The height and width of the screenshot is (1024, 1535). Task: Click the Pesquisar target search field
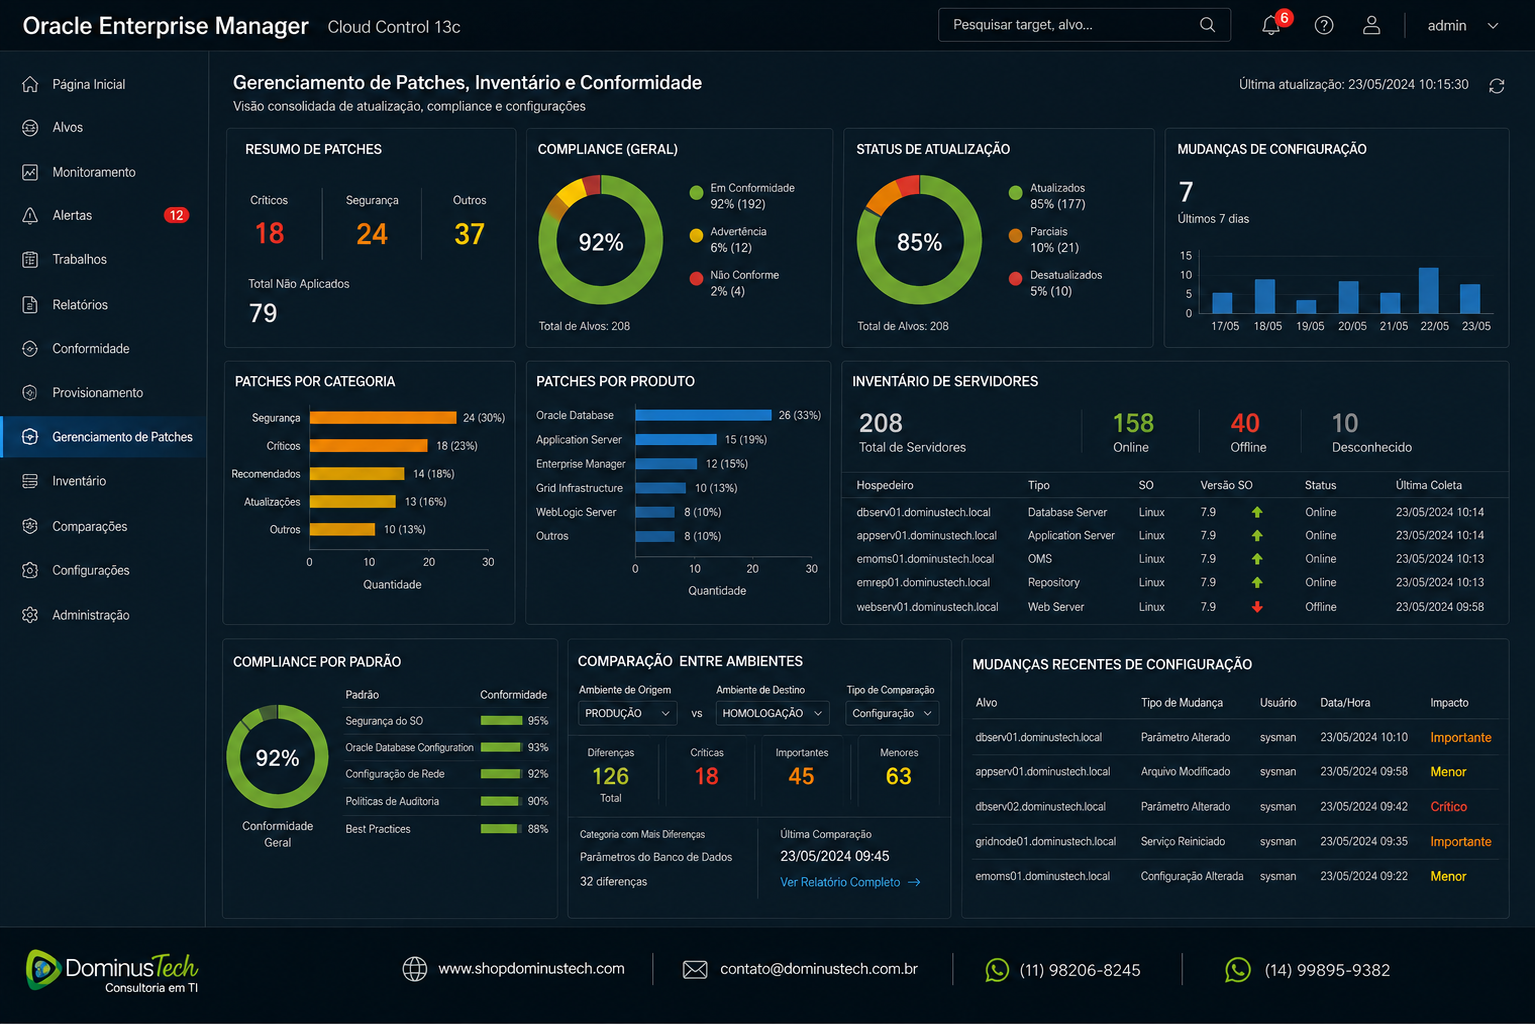click(1084, 25)
